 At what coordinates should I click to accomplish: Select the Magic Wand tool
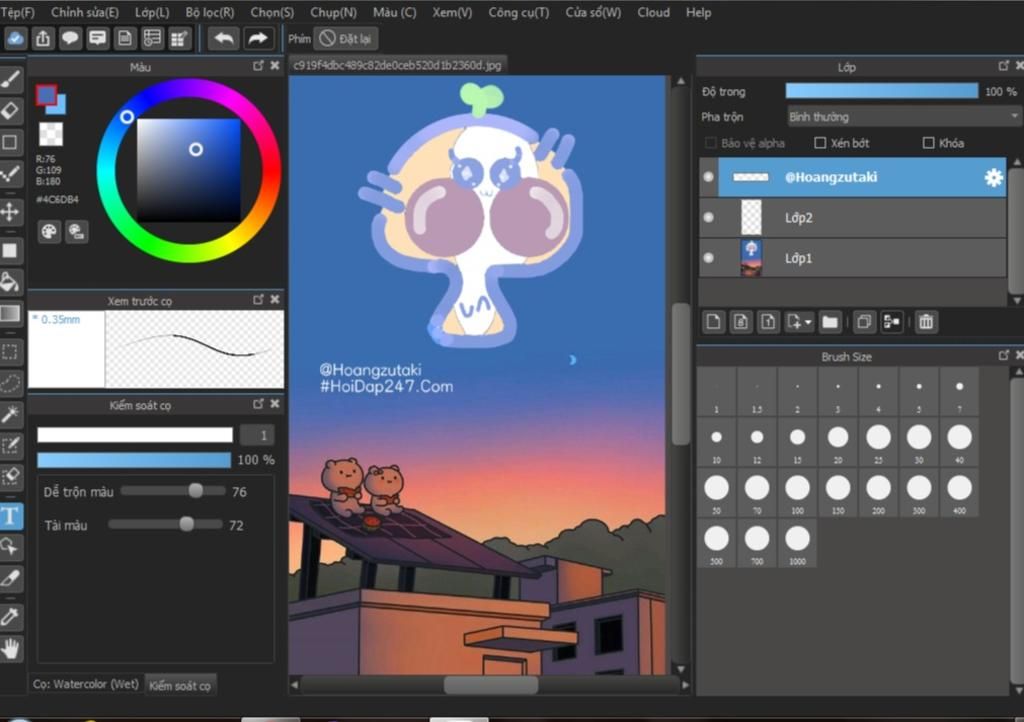[x=10, y=414]
